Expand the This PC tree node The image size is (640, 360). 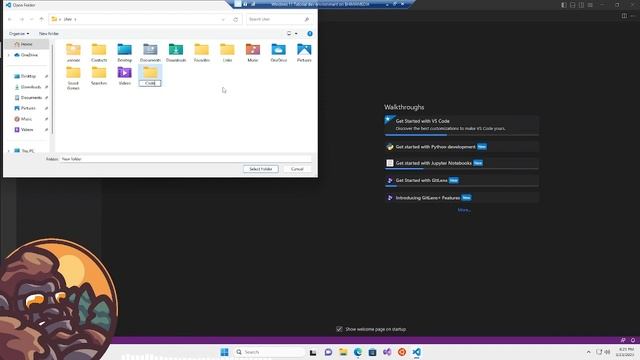(9, 151)
